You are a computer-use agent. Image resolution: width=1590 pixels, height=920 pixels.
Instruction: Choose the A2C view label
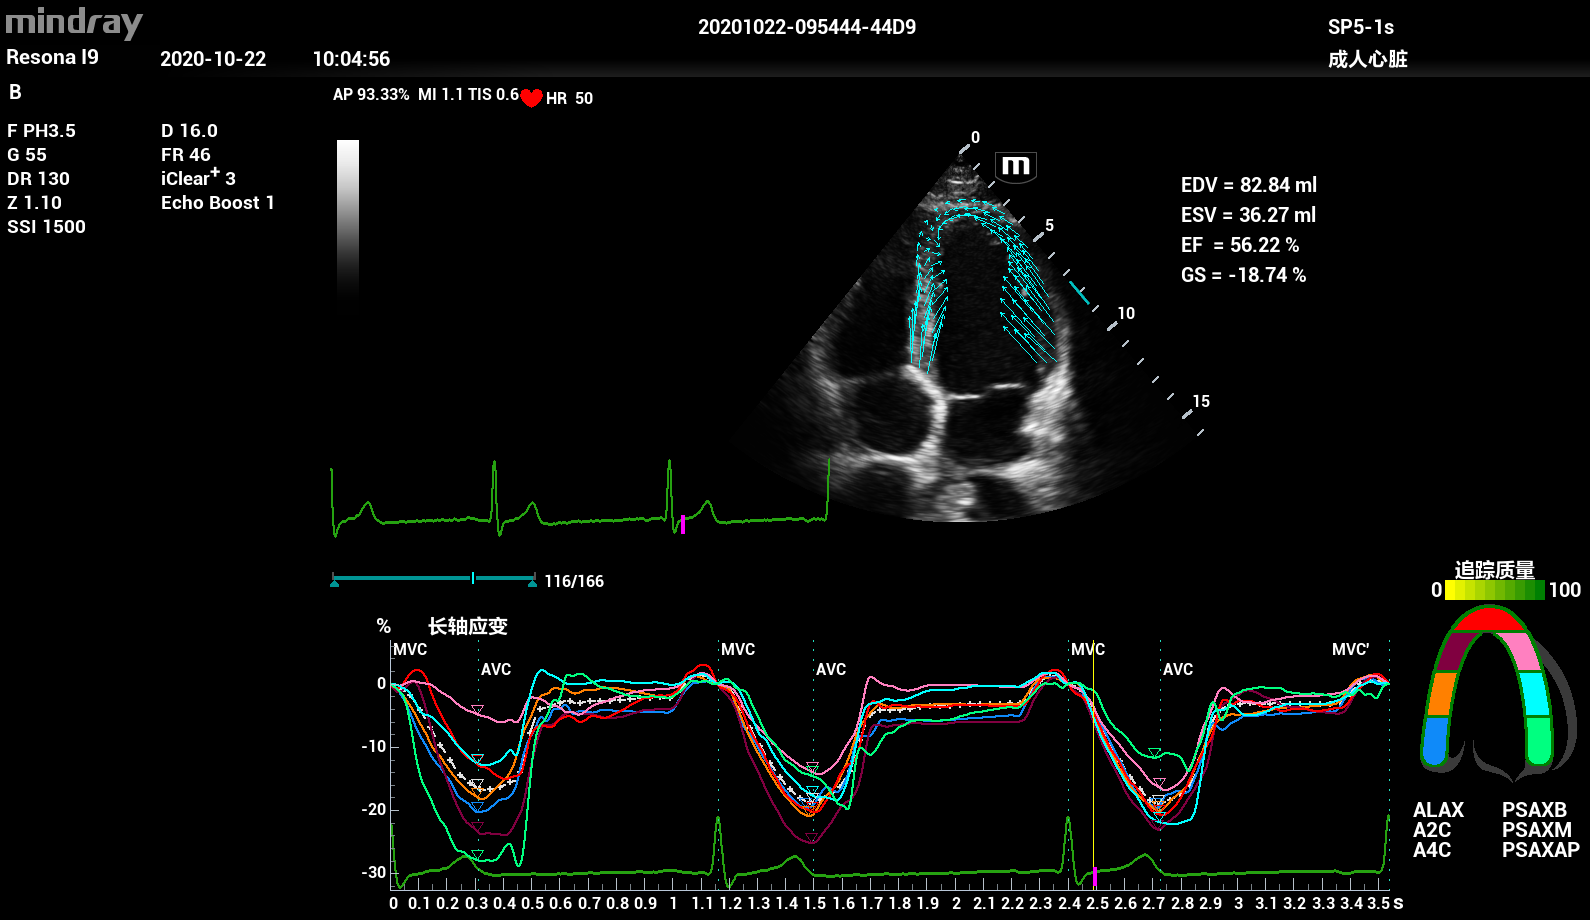[1432, 830]
